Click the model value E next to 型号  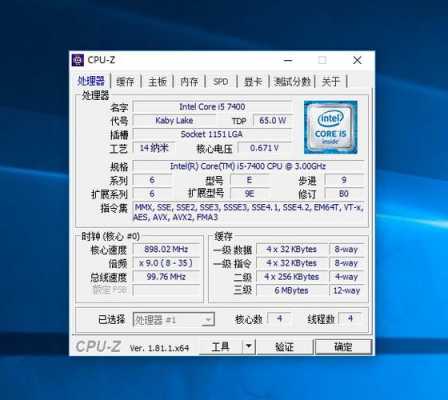coord(249,180)
